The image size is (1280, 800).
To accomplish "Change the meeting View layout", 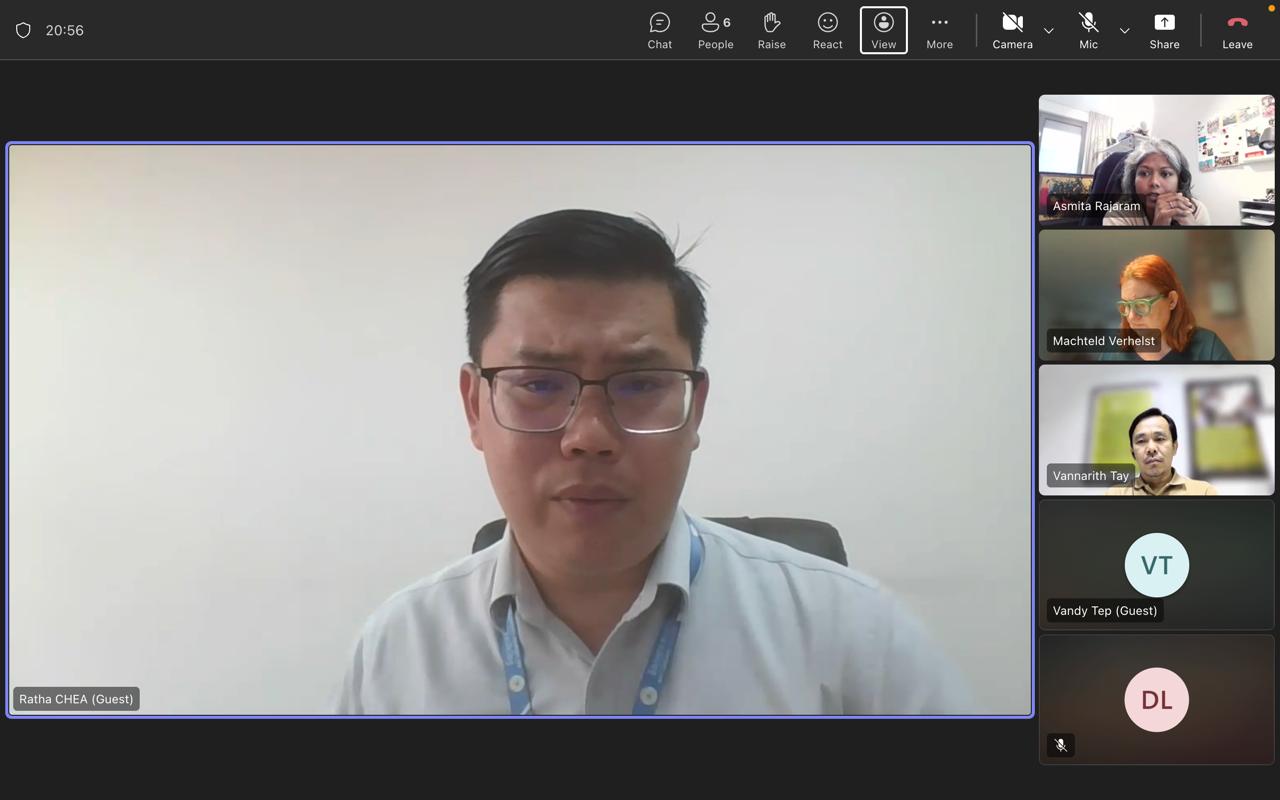I will (x=883, y=30).
